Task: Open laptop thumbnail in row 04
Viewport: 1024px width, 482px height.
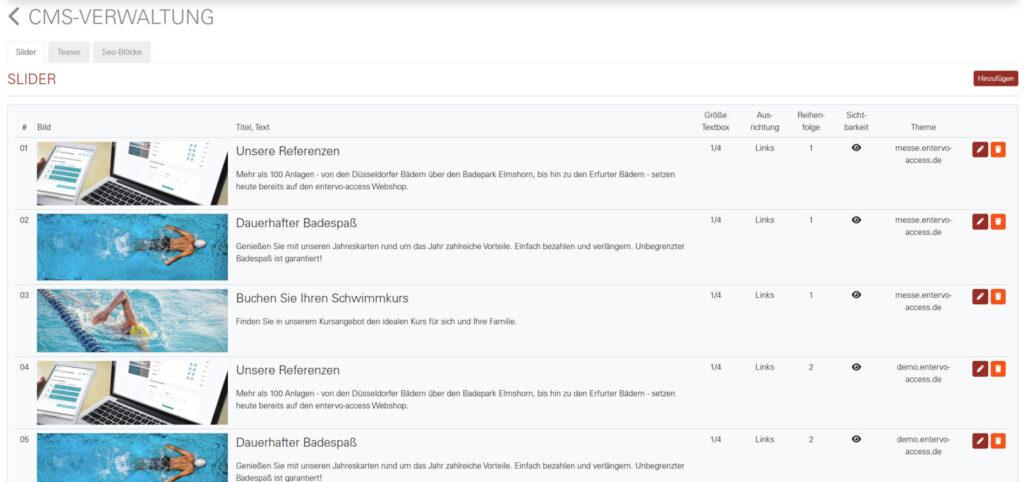Action: (x=133, y=393)
